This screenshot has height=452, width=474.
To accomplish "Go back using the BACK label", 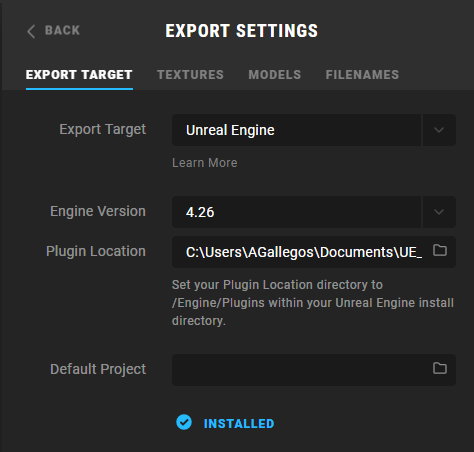I will click(62, 30).
